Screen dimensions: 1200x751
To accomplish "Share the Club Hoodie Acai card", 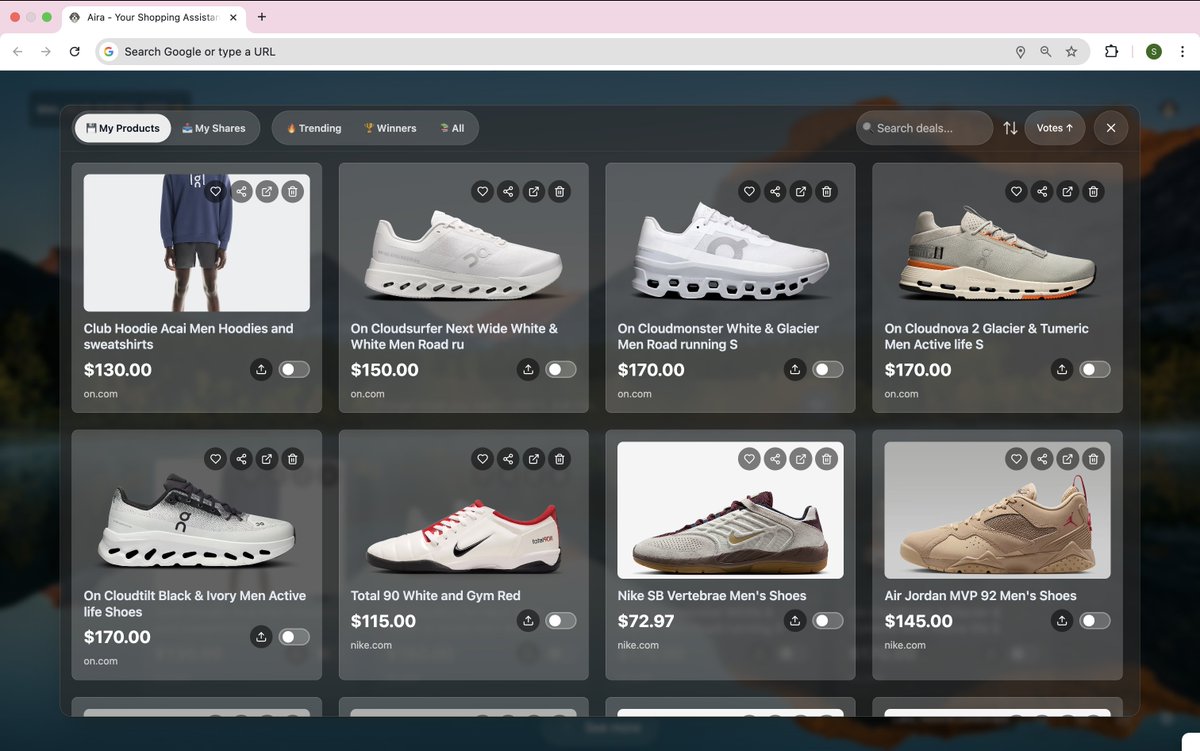I will [x=241, y=191].
